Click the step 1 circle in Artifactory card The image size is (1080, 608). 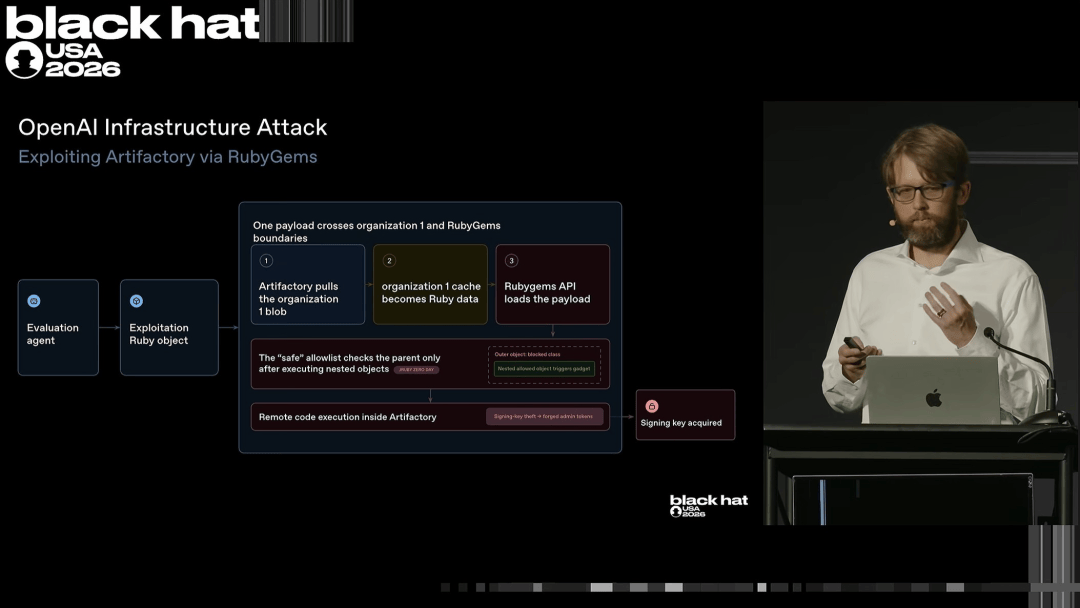click(267, 260)
